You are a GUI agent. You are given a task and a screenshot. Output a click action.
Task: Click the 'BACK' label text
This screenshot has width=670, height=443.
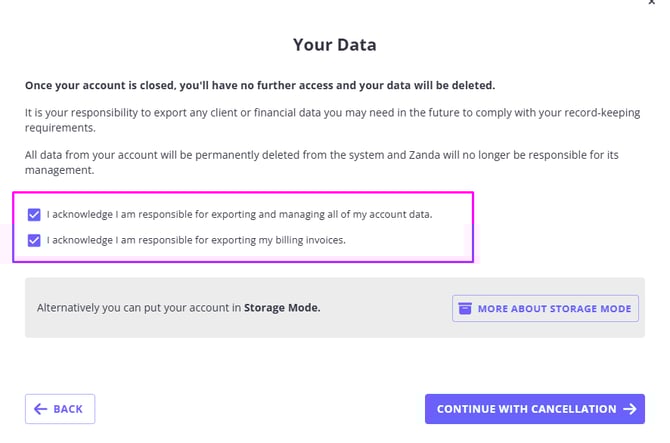pos(68,409)
